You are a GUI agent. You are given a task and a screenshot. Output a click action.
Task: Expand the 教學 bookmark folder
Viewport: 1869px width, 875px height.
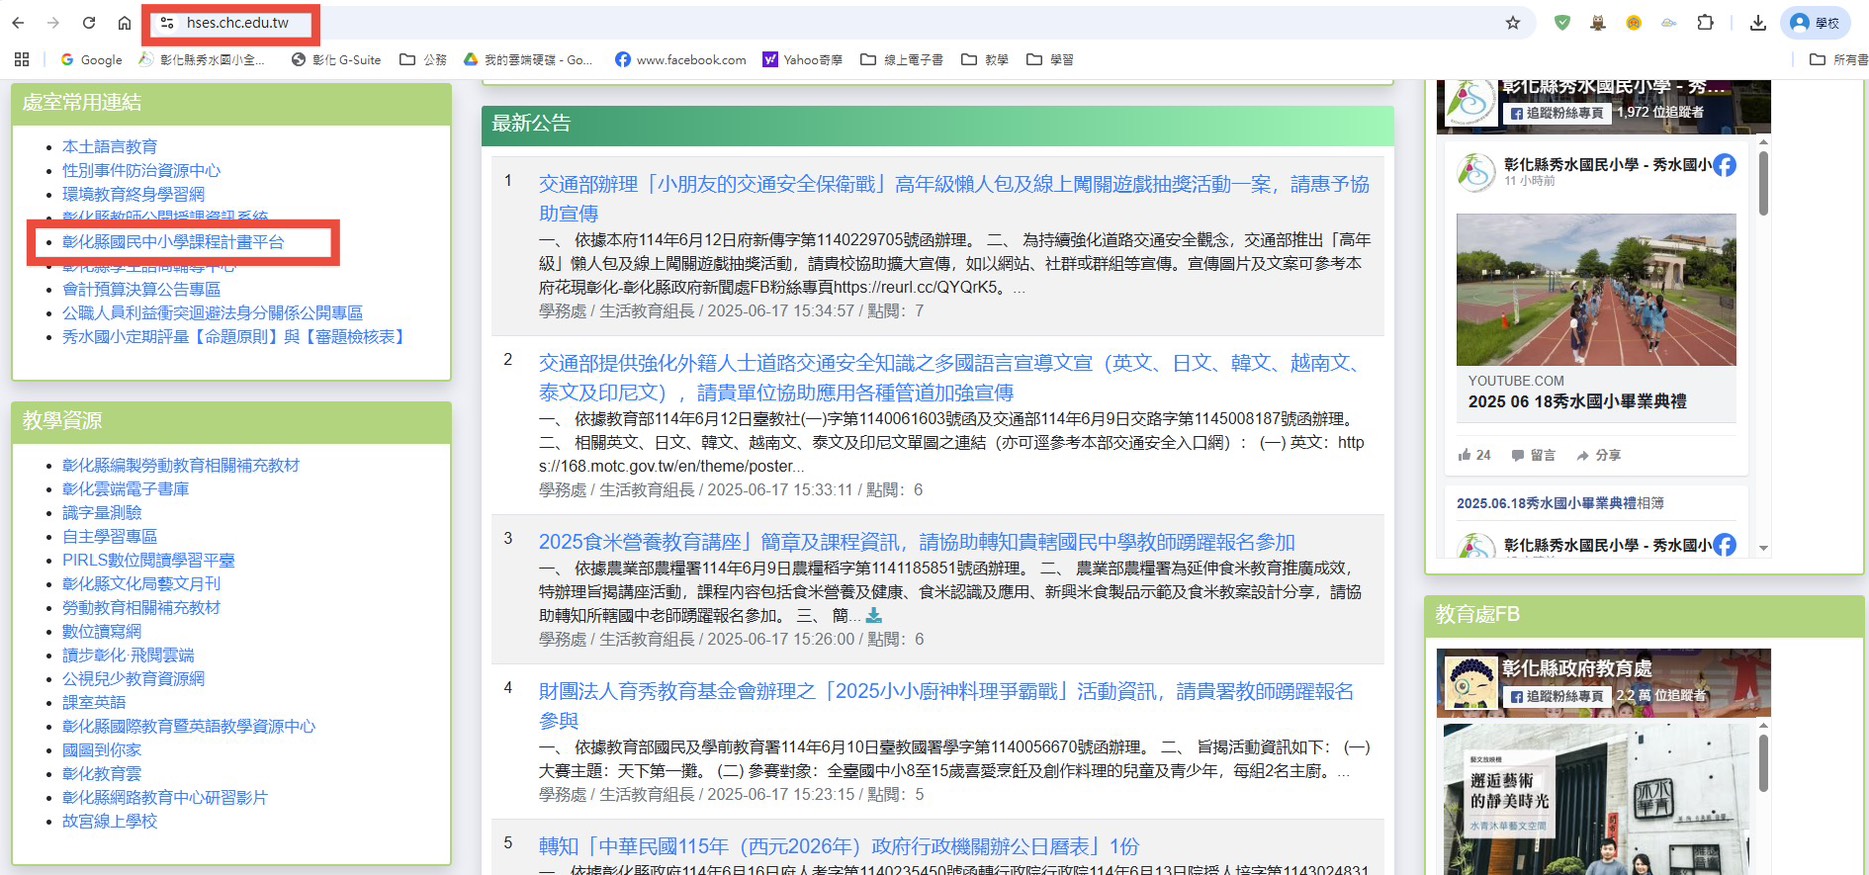click(x=985, y=60)
